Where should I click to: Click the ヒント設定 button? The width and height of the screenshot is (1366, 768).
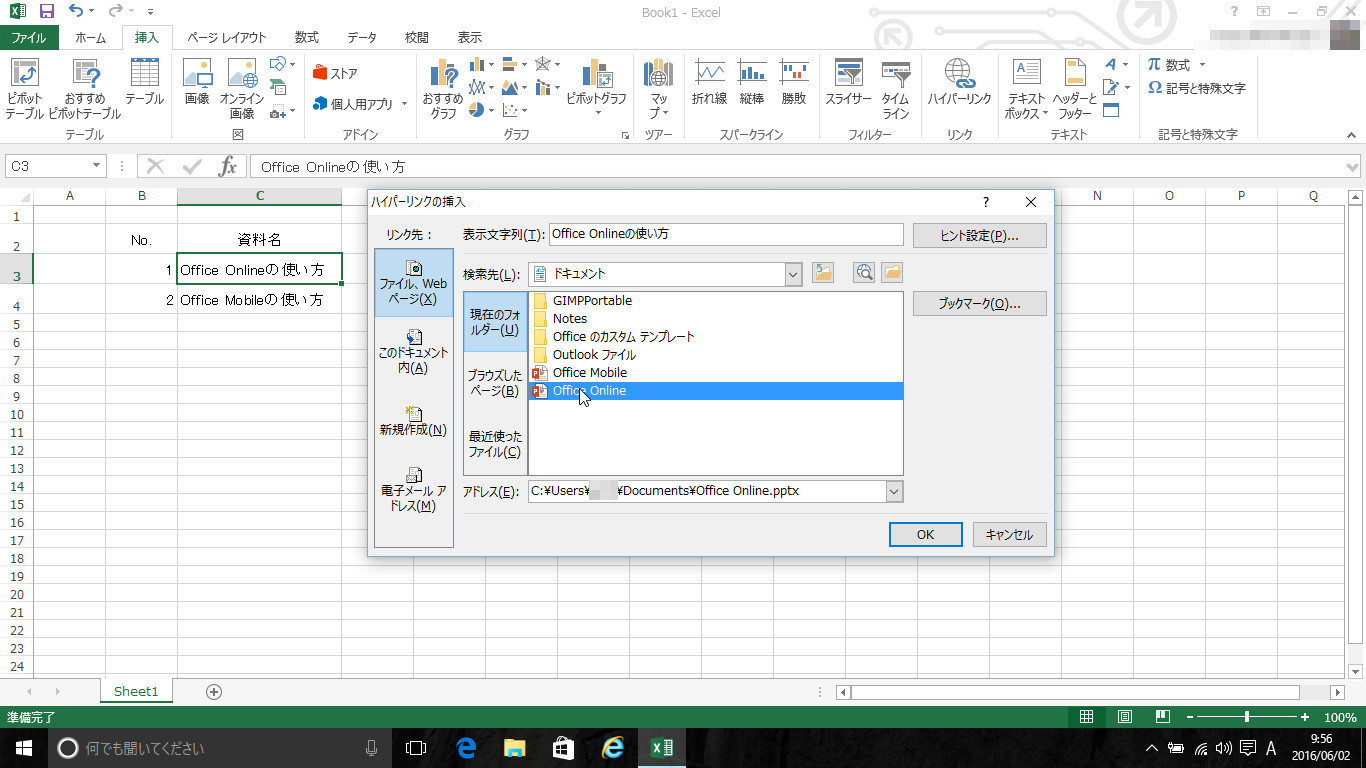click(980, 235)
